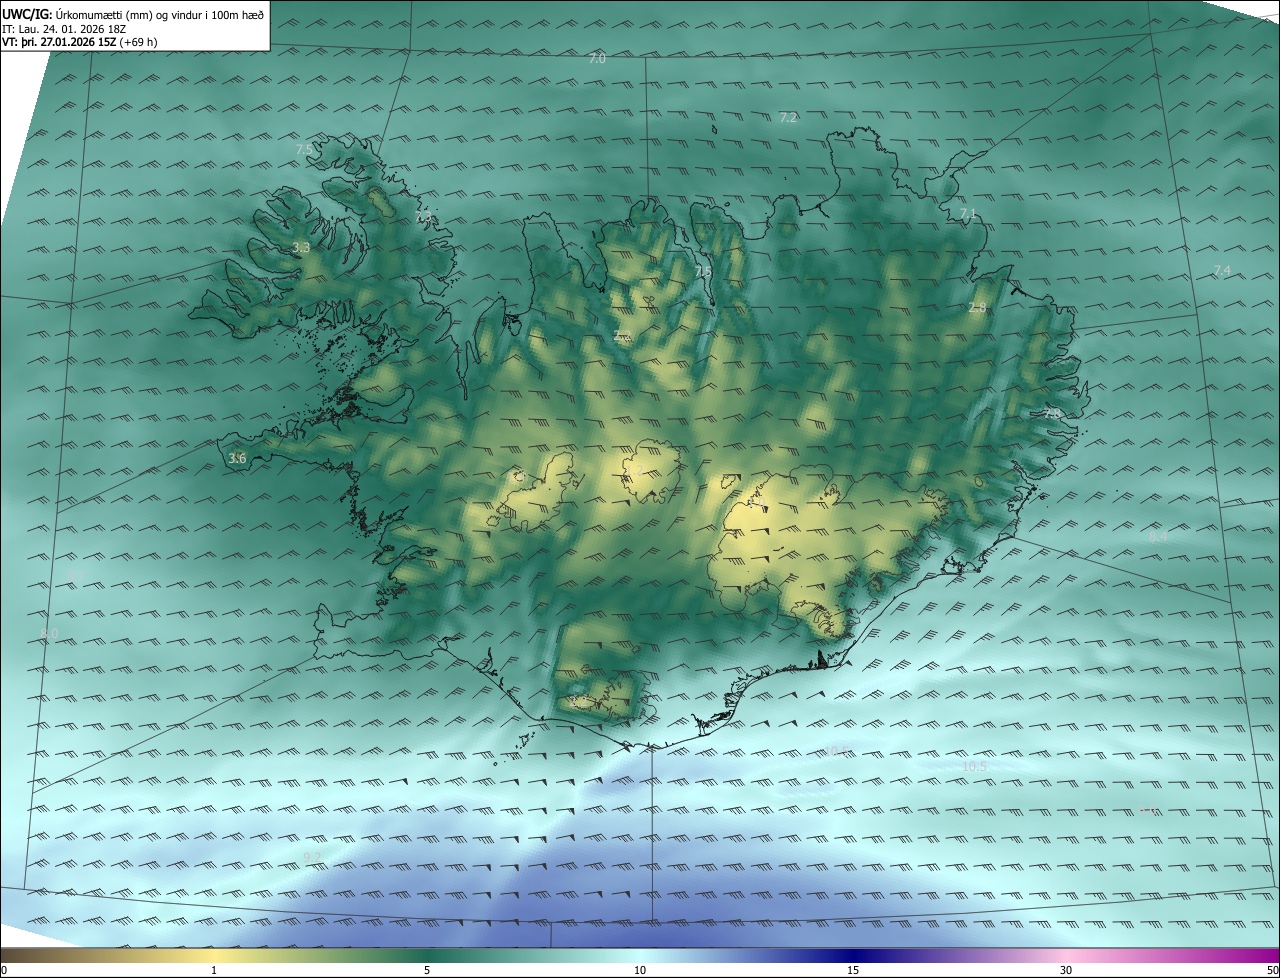Click the colorbar tick label 1
The width and height of the screenshot is (1280, 978).
(x=214, y=970)
